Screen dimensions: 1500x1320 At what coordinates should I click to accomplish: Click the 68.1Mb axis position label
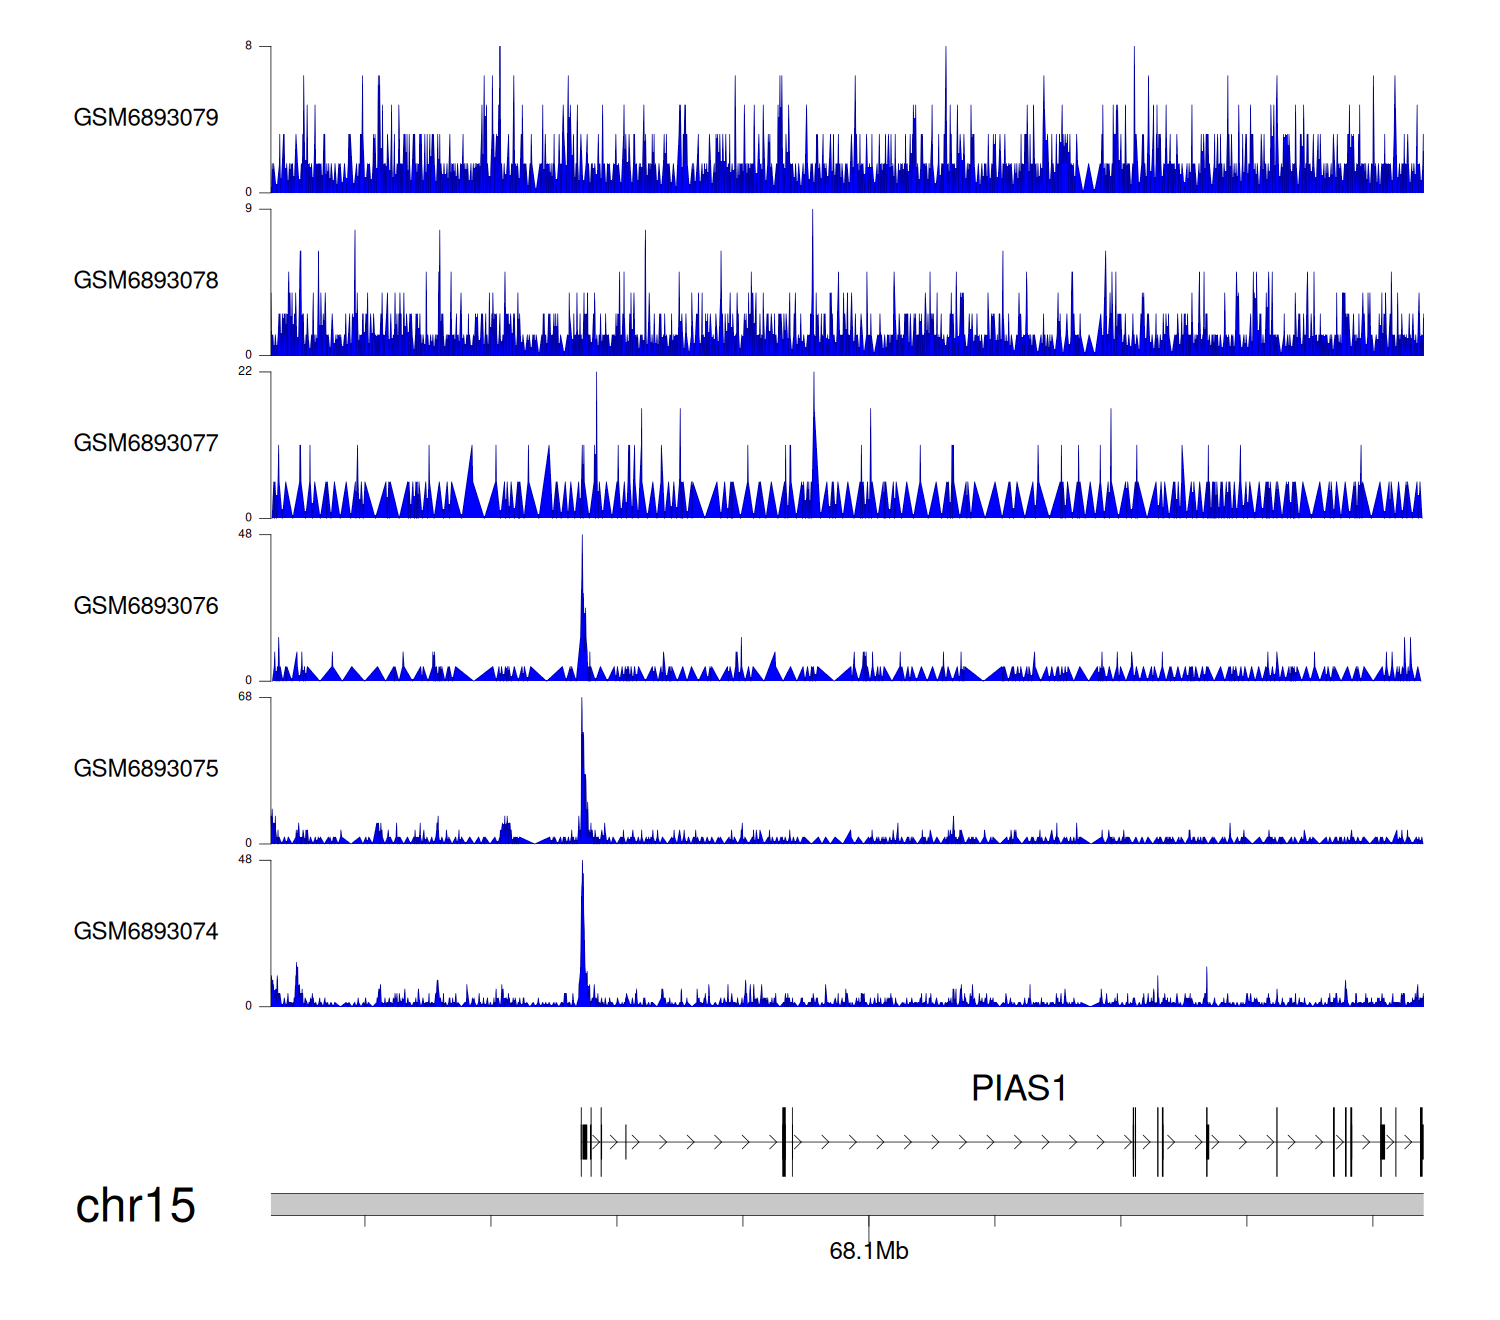click(x=868, y=1251)
